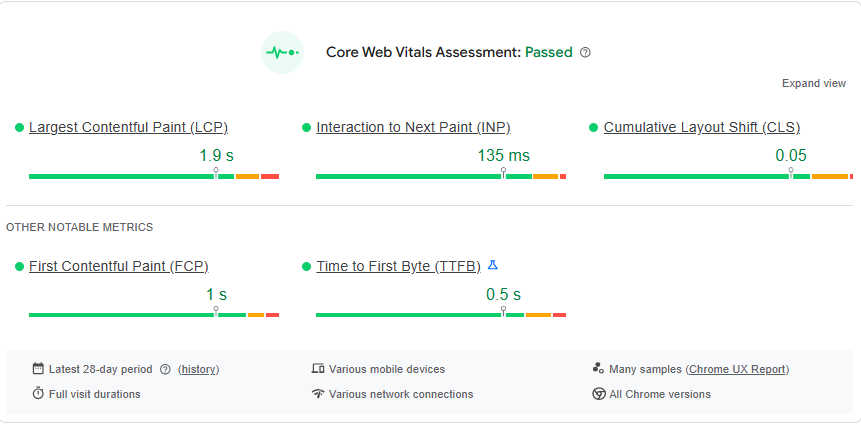Click the LCP distribution bar marker
The image size is (861, 430).
(216, 173)
